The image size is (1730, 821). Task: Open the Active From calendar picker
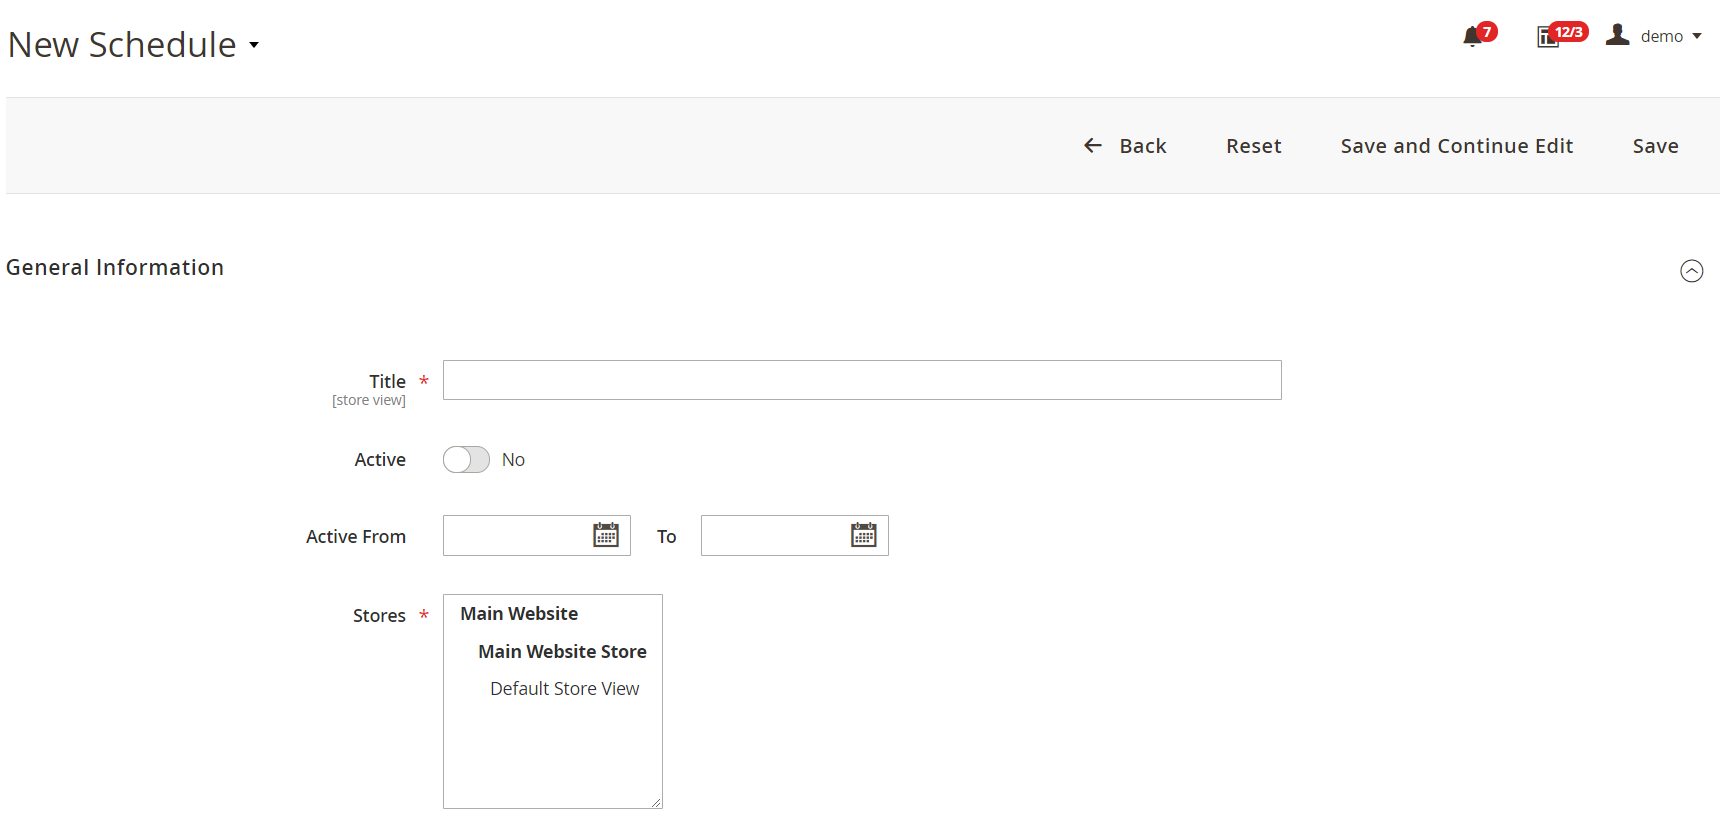pyautogui.click(x=606, y=535)
